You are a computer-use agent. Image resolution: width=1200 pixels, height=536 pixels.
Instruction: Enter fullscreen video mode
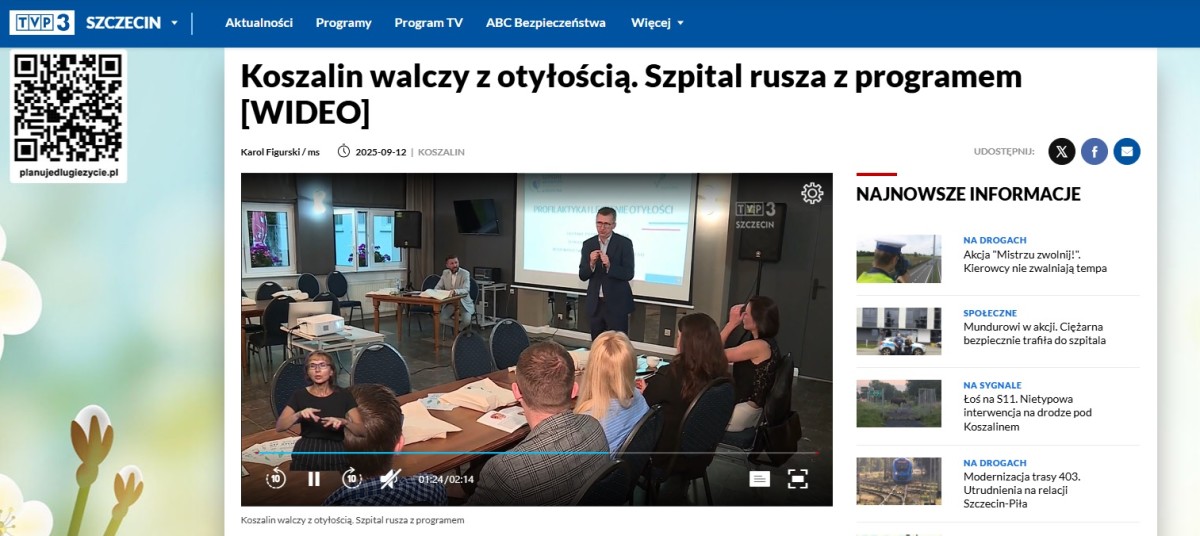tap(798, 479)
